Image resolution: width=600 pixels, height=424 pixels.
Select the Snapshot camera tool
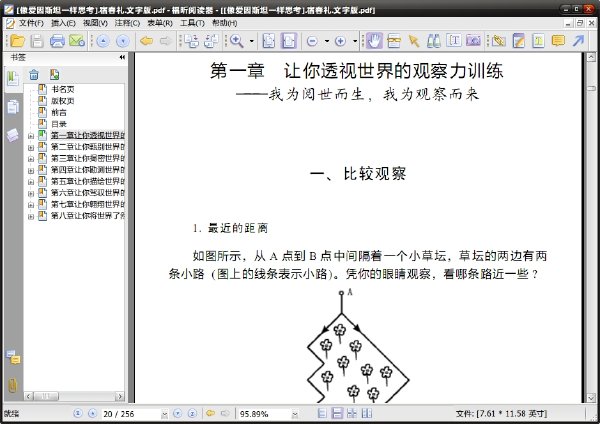pos(473,41)
